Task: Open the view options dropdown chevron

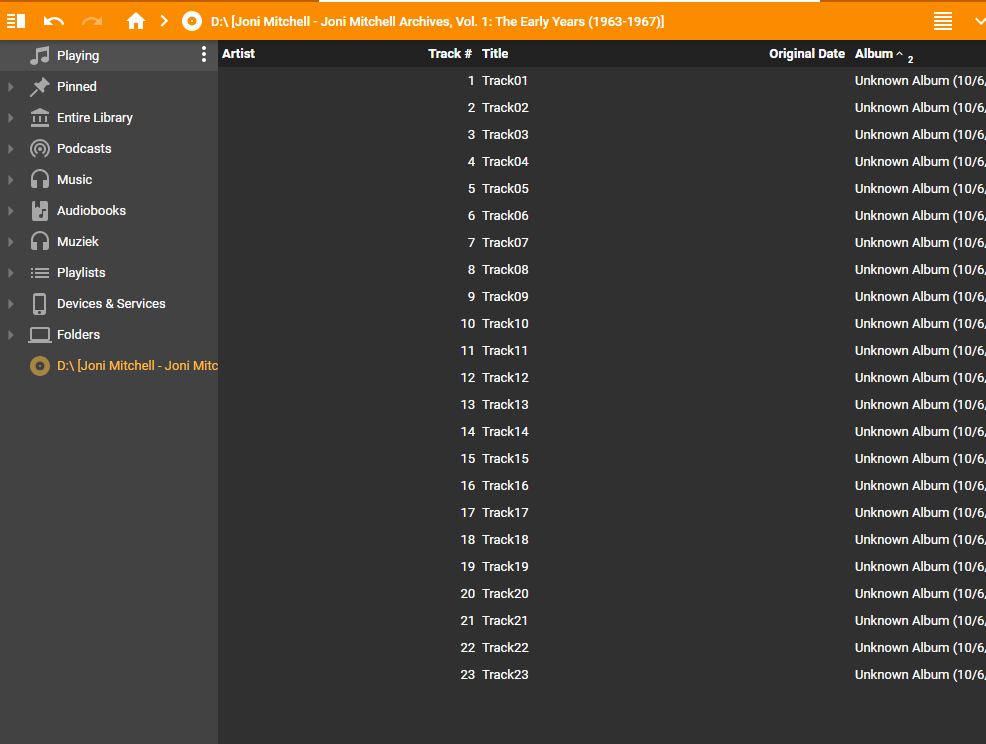Action: (x=978, y=21)
